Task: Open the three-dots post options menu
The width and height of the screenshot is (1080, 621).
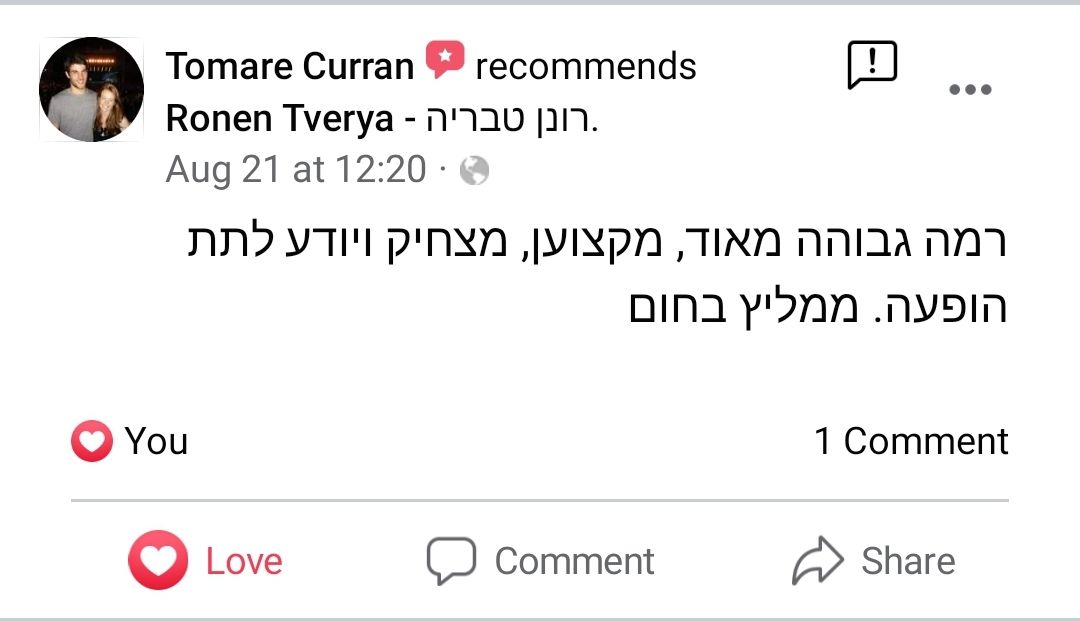Action: pyautogui.click(x=968, y=89)
